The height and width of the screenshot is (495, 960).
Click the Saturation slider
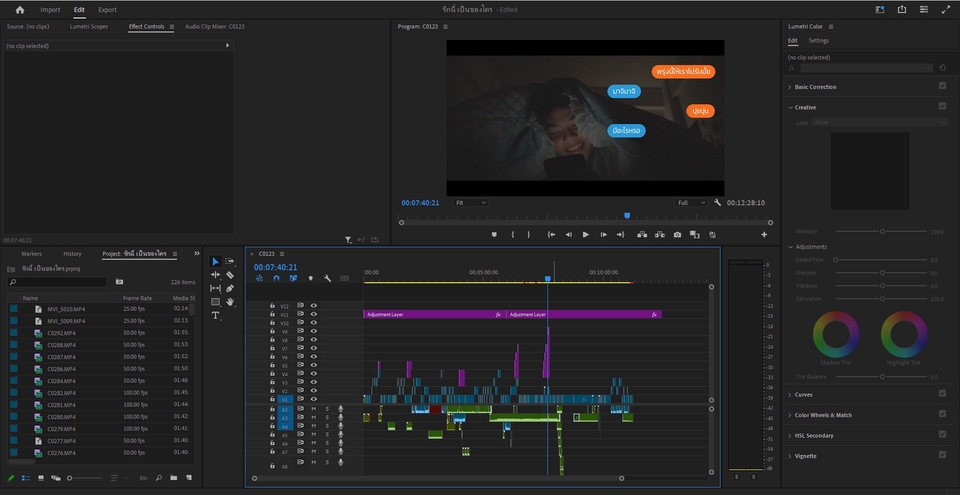point(880,299)
